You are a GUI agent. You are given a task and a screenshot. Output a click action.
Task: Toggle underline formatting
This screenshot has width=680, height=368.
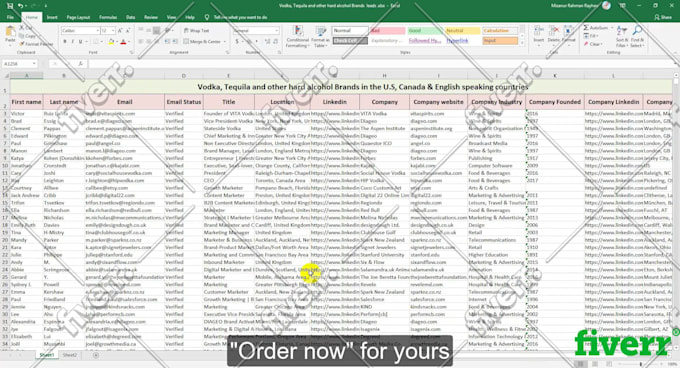(x=80, y=42)
